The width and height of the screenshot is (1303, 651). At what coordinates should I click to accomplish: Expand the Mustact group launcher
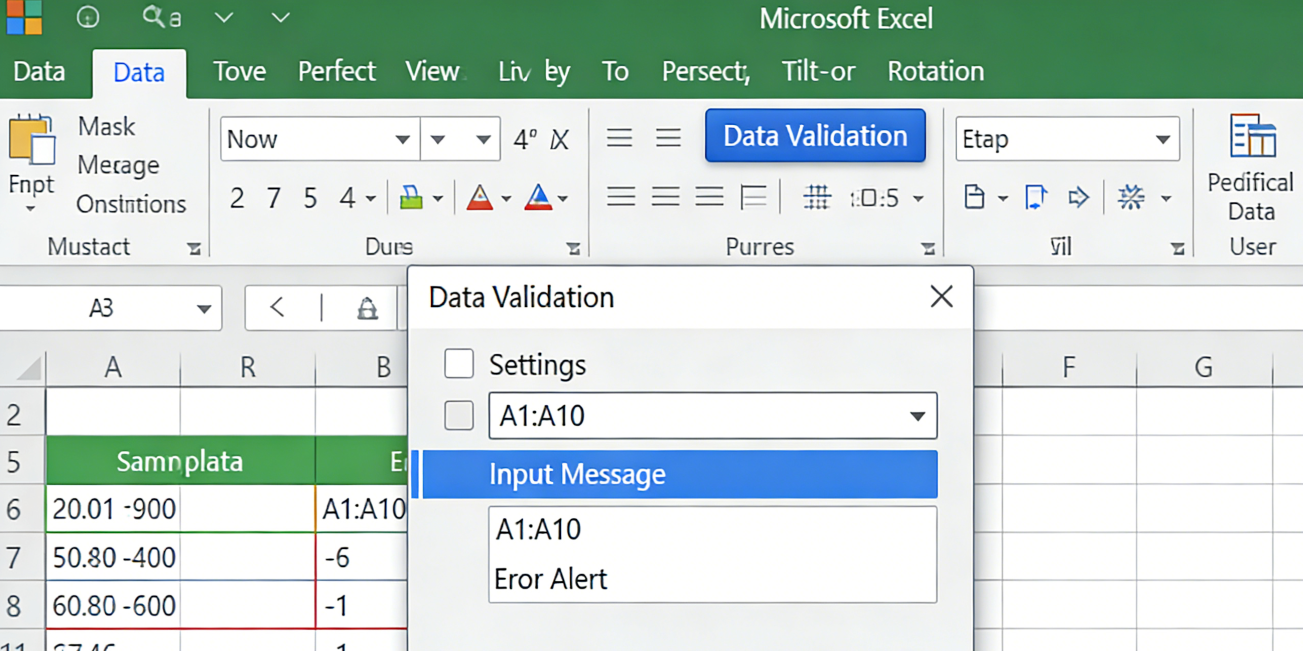pos(194,248)
